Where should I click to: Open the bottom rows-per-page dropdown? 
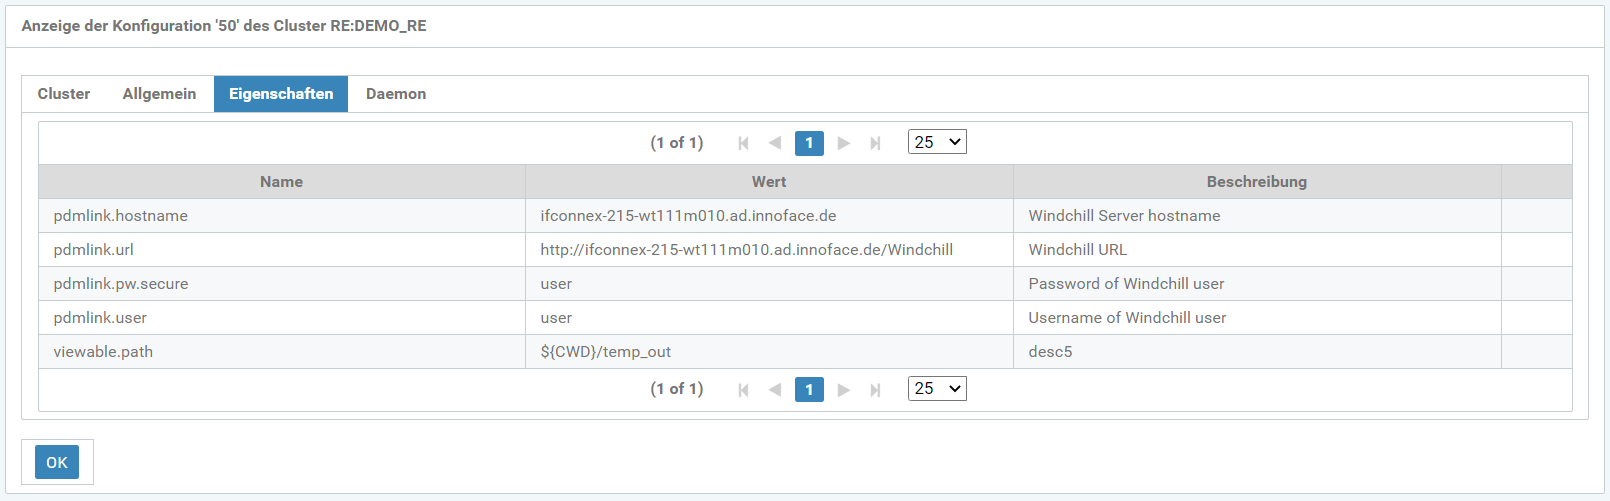937,389
